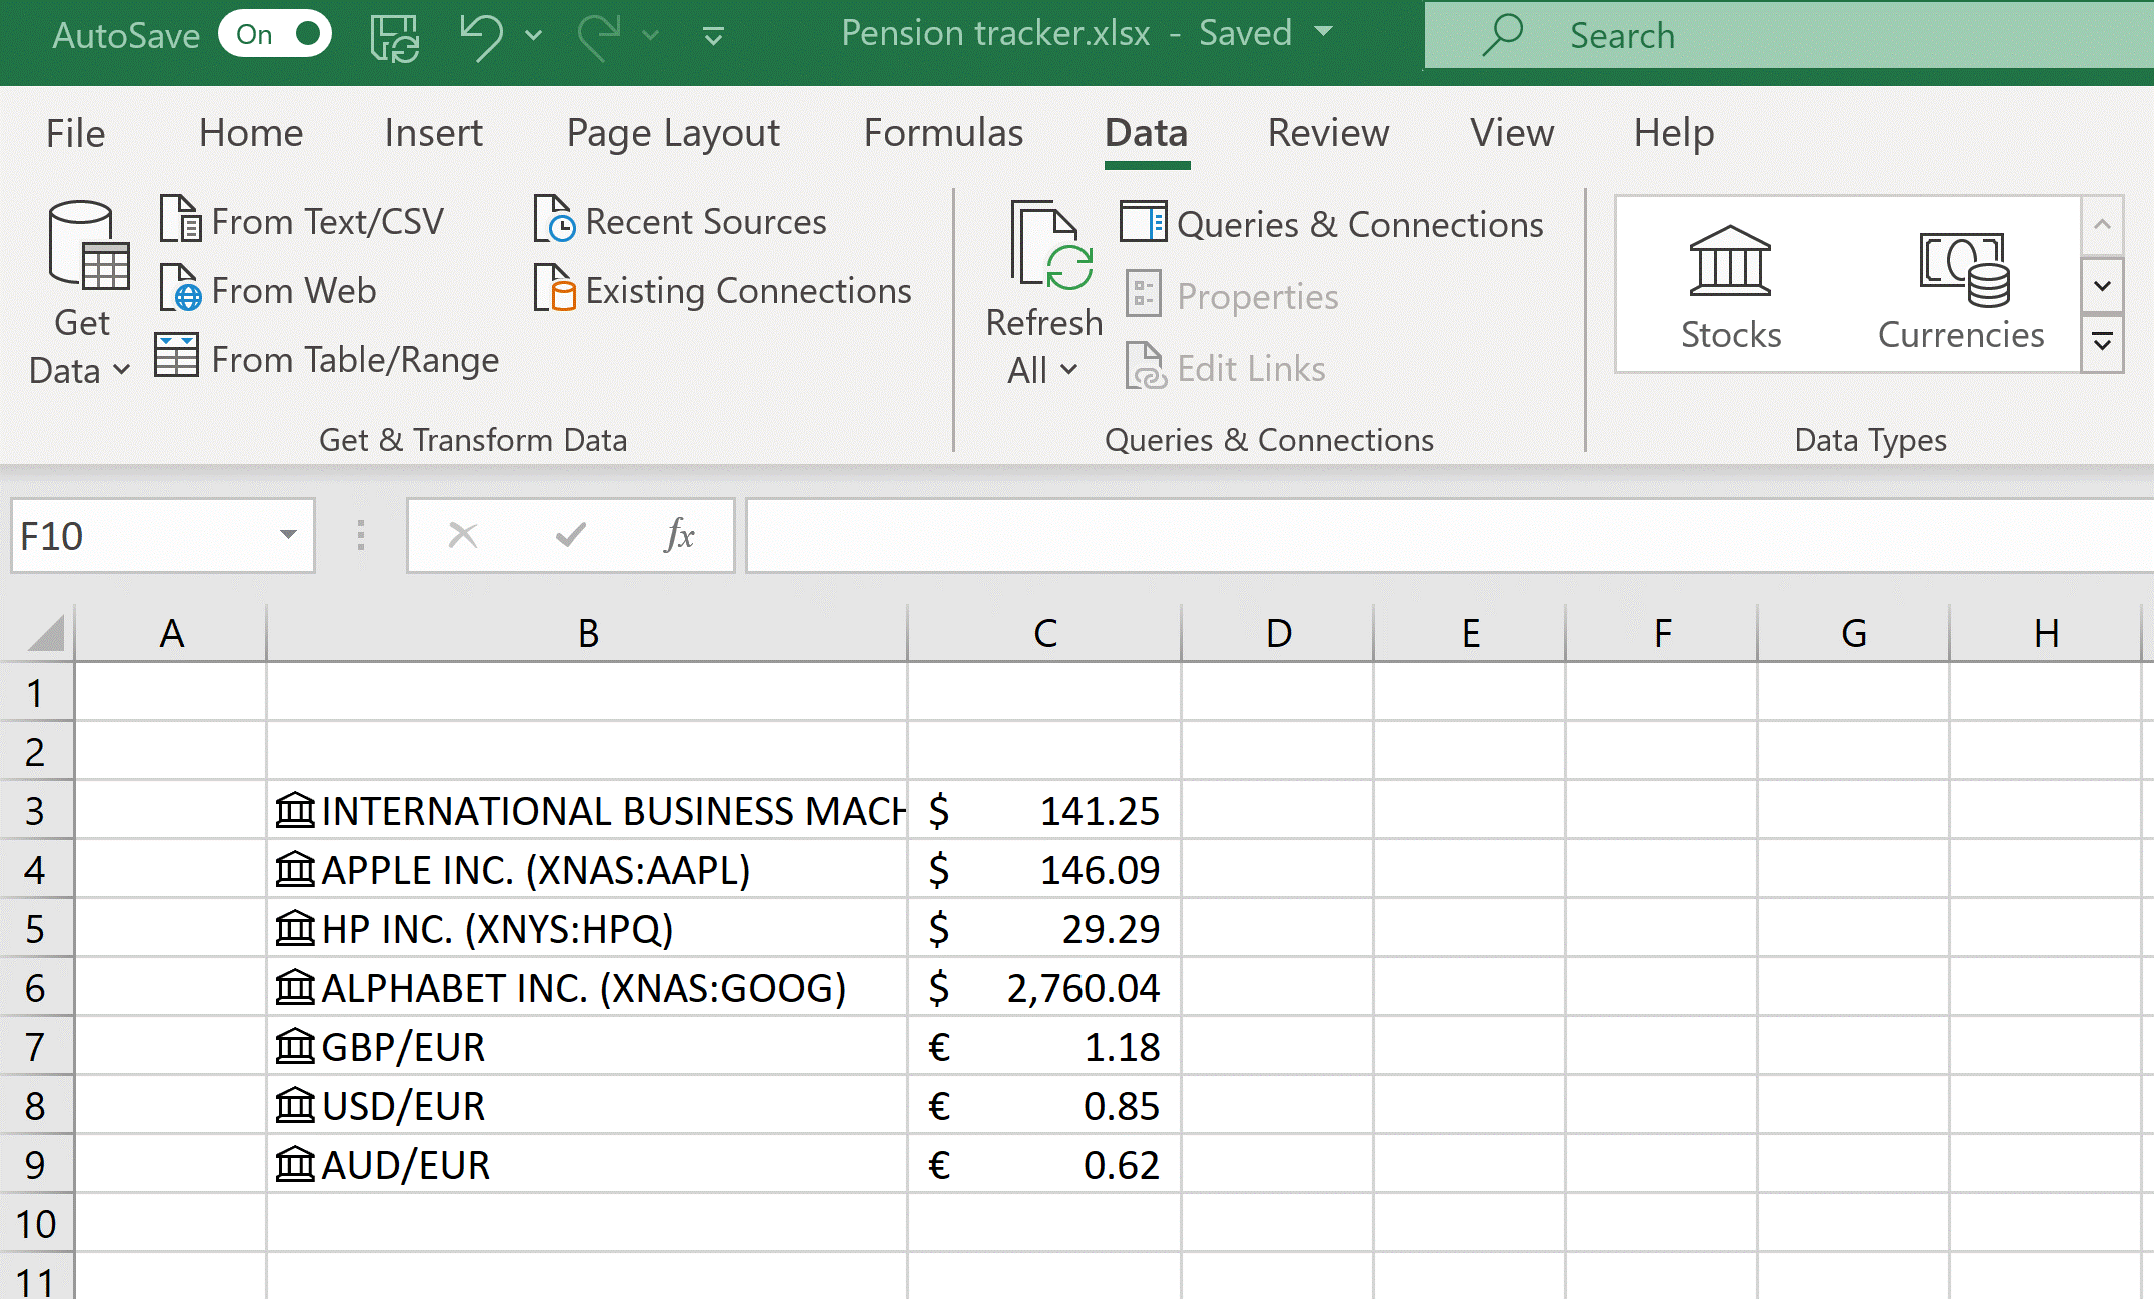The width and height of the screenshot is (2154, 1299).
Task: Select column F header
Action: pyautogui.click(x=1662, y=633)
